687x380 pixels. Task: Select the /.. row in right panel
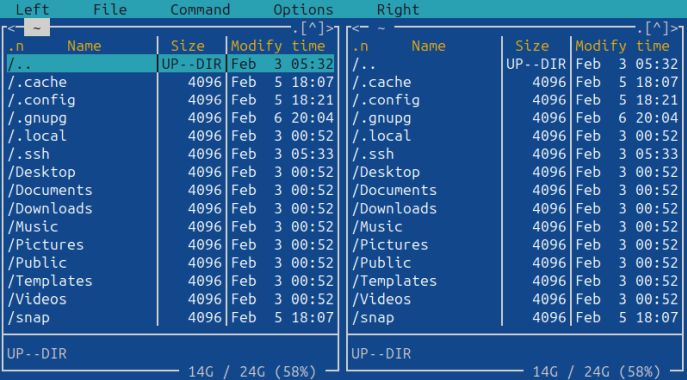(x=515, y=64)
